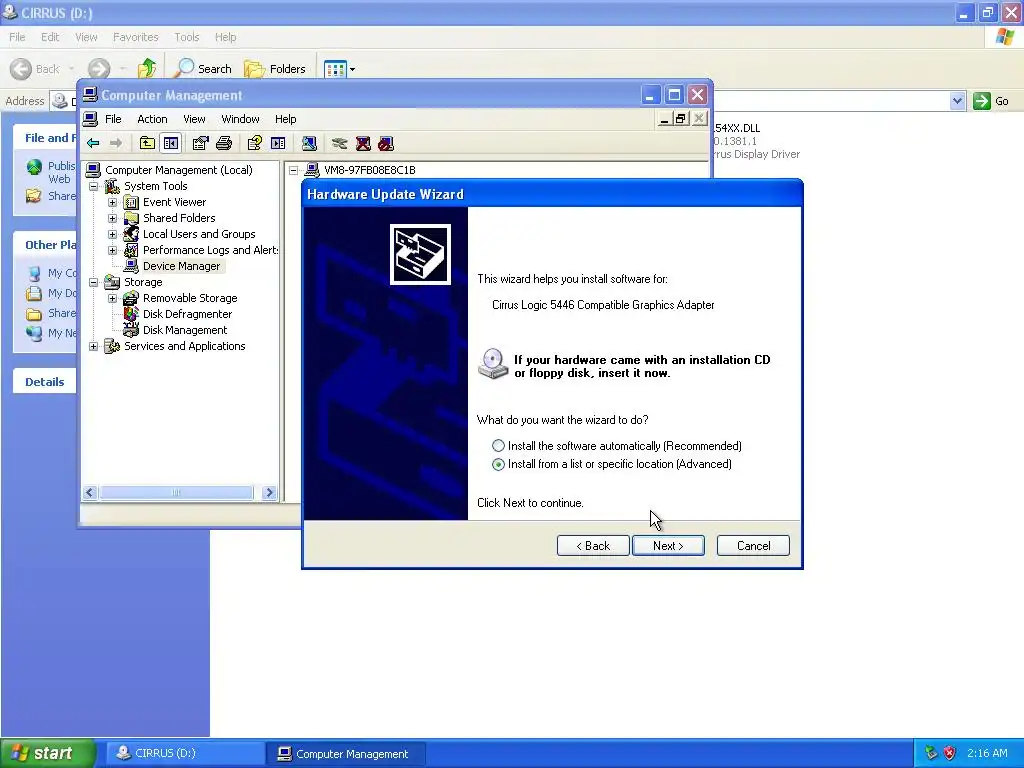This screenshot has height=768, width=1024.
Task: Expand Services and Applications node
Action: point(93,346)
